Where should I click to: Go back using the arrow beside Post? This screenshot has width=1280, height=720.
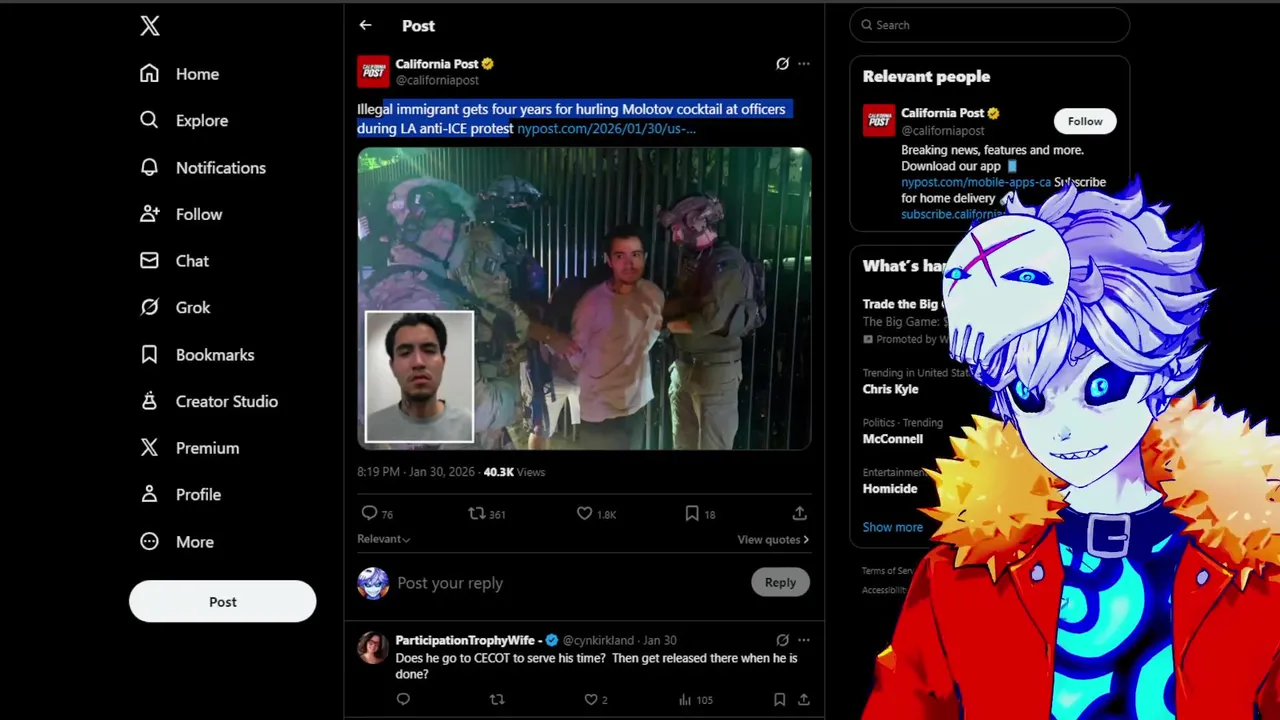(x=365, y=26)
